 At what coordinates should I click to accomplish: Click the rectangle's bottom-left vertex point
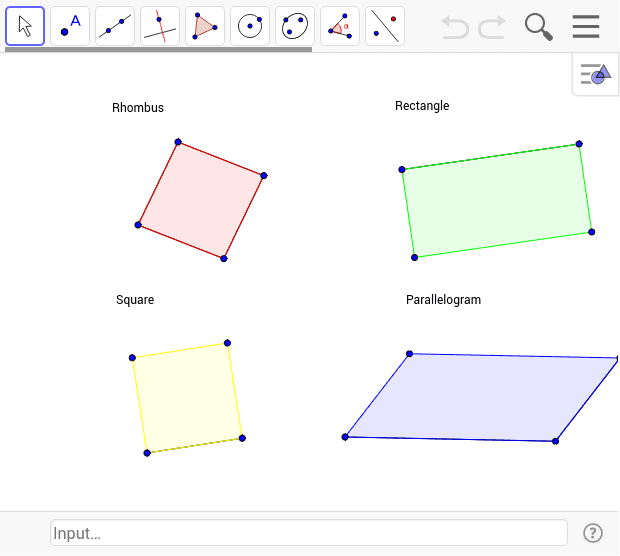(x=414, y=258)
